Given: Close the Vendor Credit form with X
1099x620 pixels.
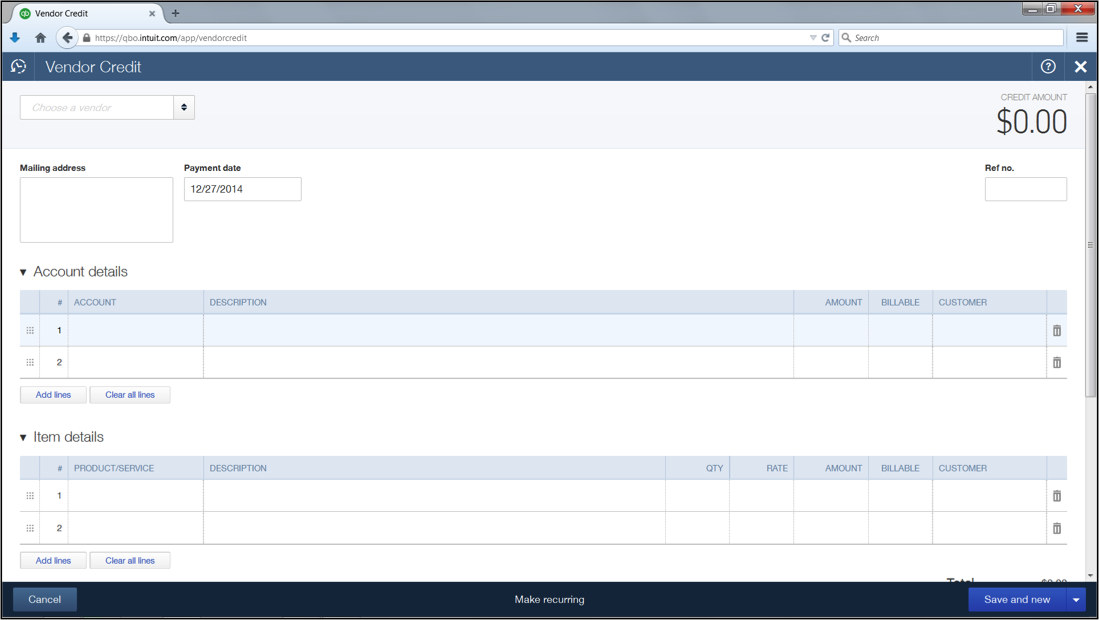Looking at the screenshot, I should [1081, 67].
